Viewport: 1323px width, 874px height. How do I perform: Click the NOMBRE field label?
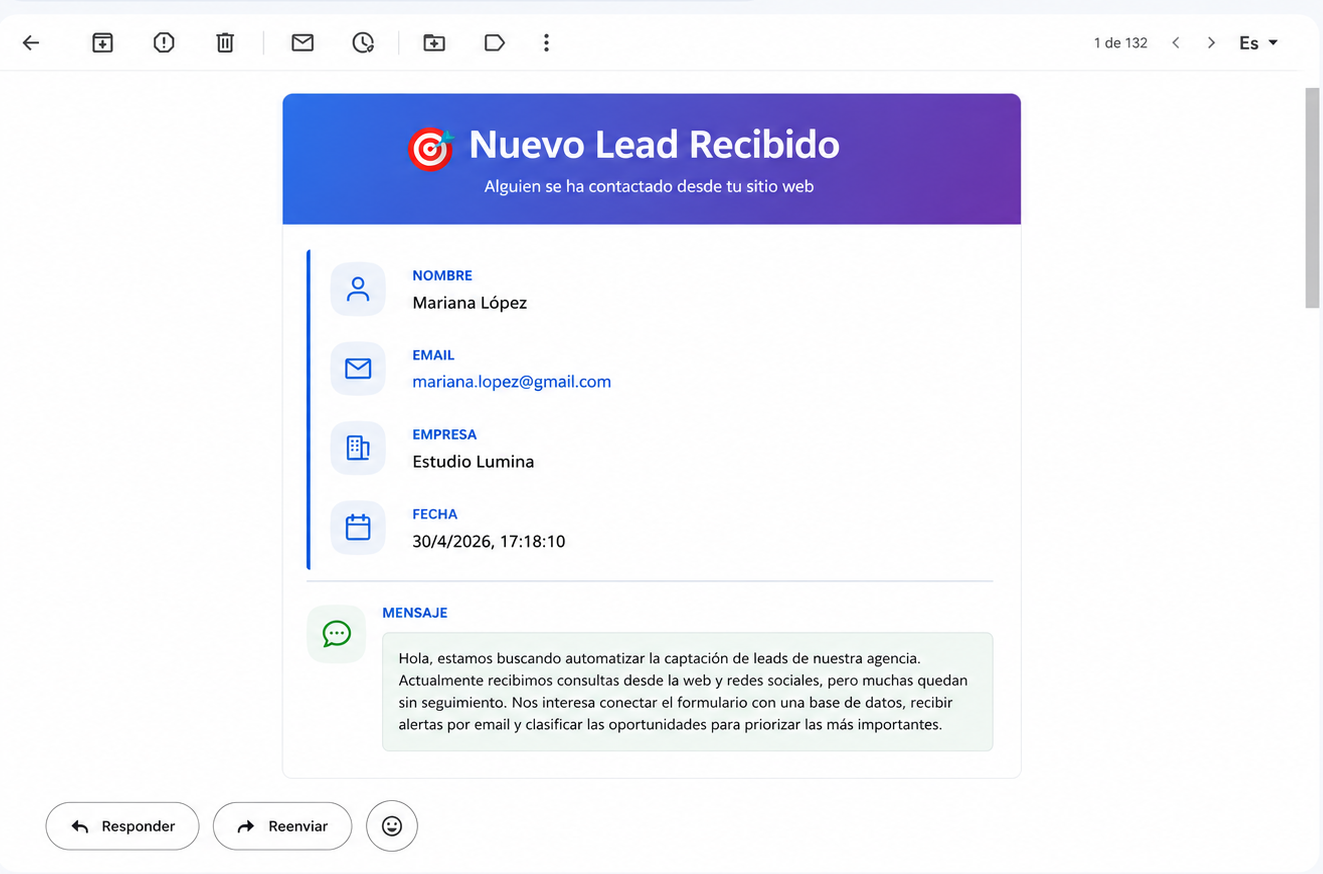[x=442, y=276]
